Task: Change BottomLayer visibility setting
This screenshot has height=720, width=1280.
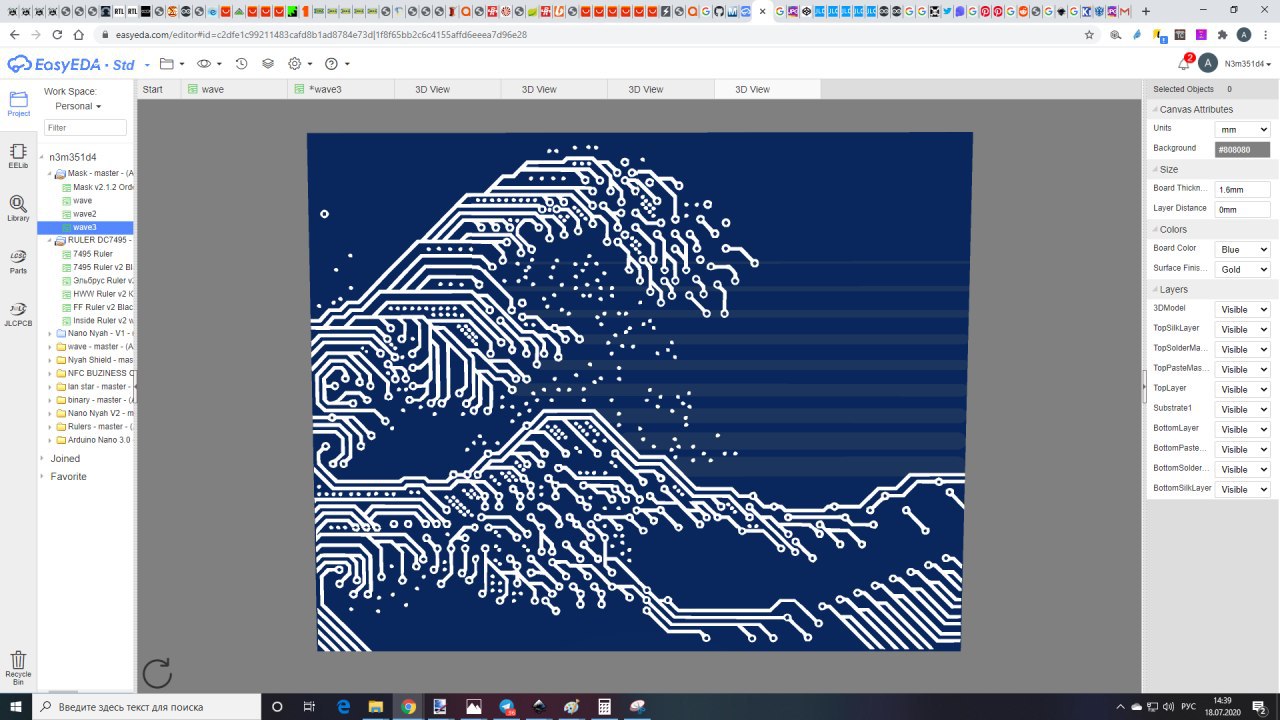Action: point(1242,429)
